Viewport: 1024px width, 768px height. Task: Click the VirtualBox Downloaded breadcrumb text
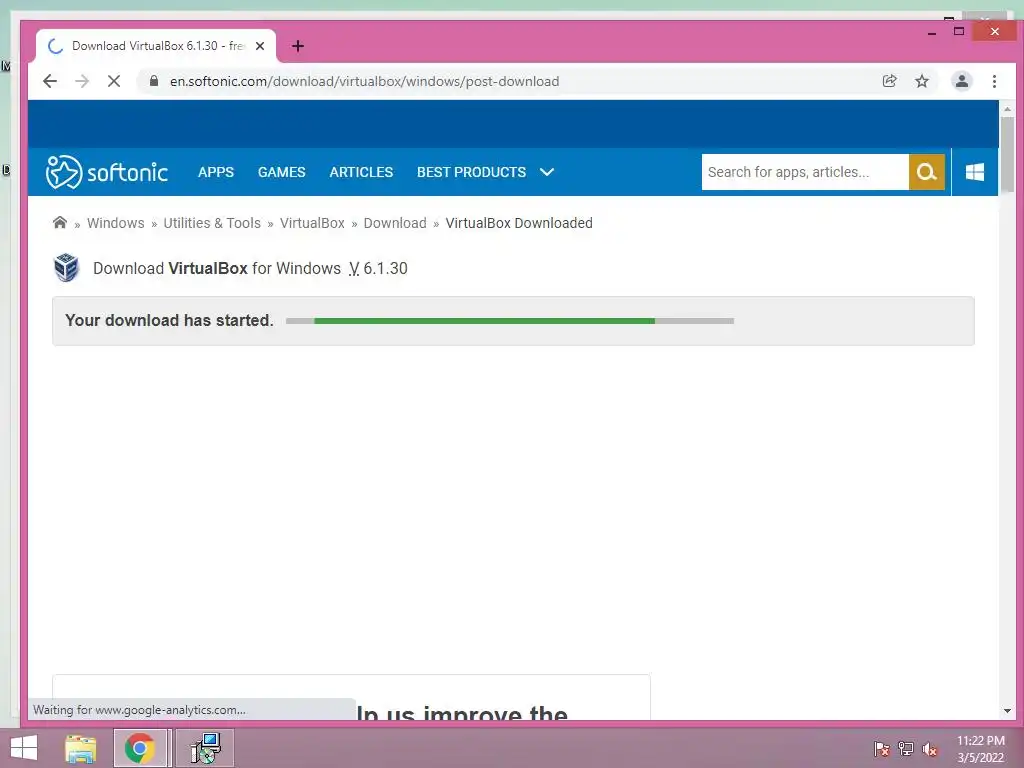click(x=519, y=223)
